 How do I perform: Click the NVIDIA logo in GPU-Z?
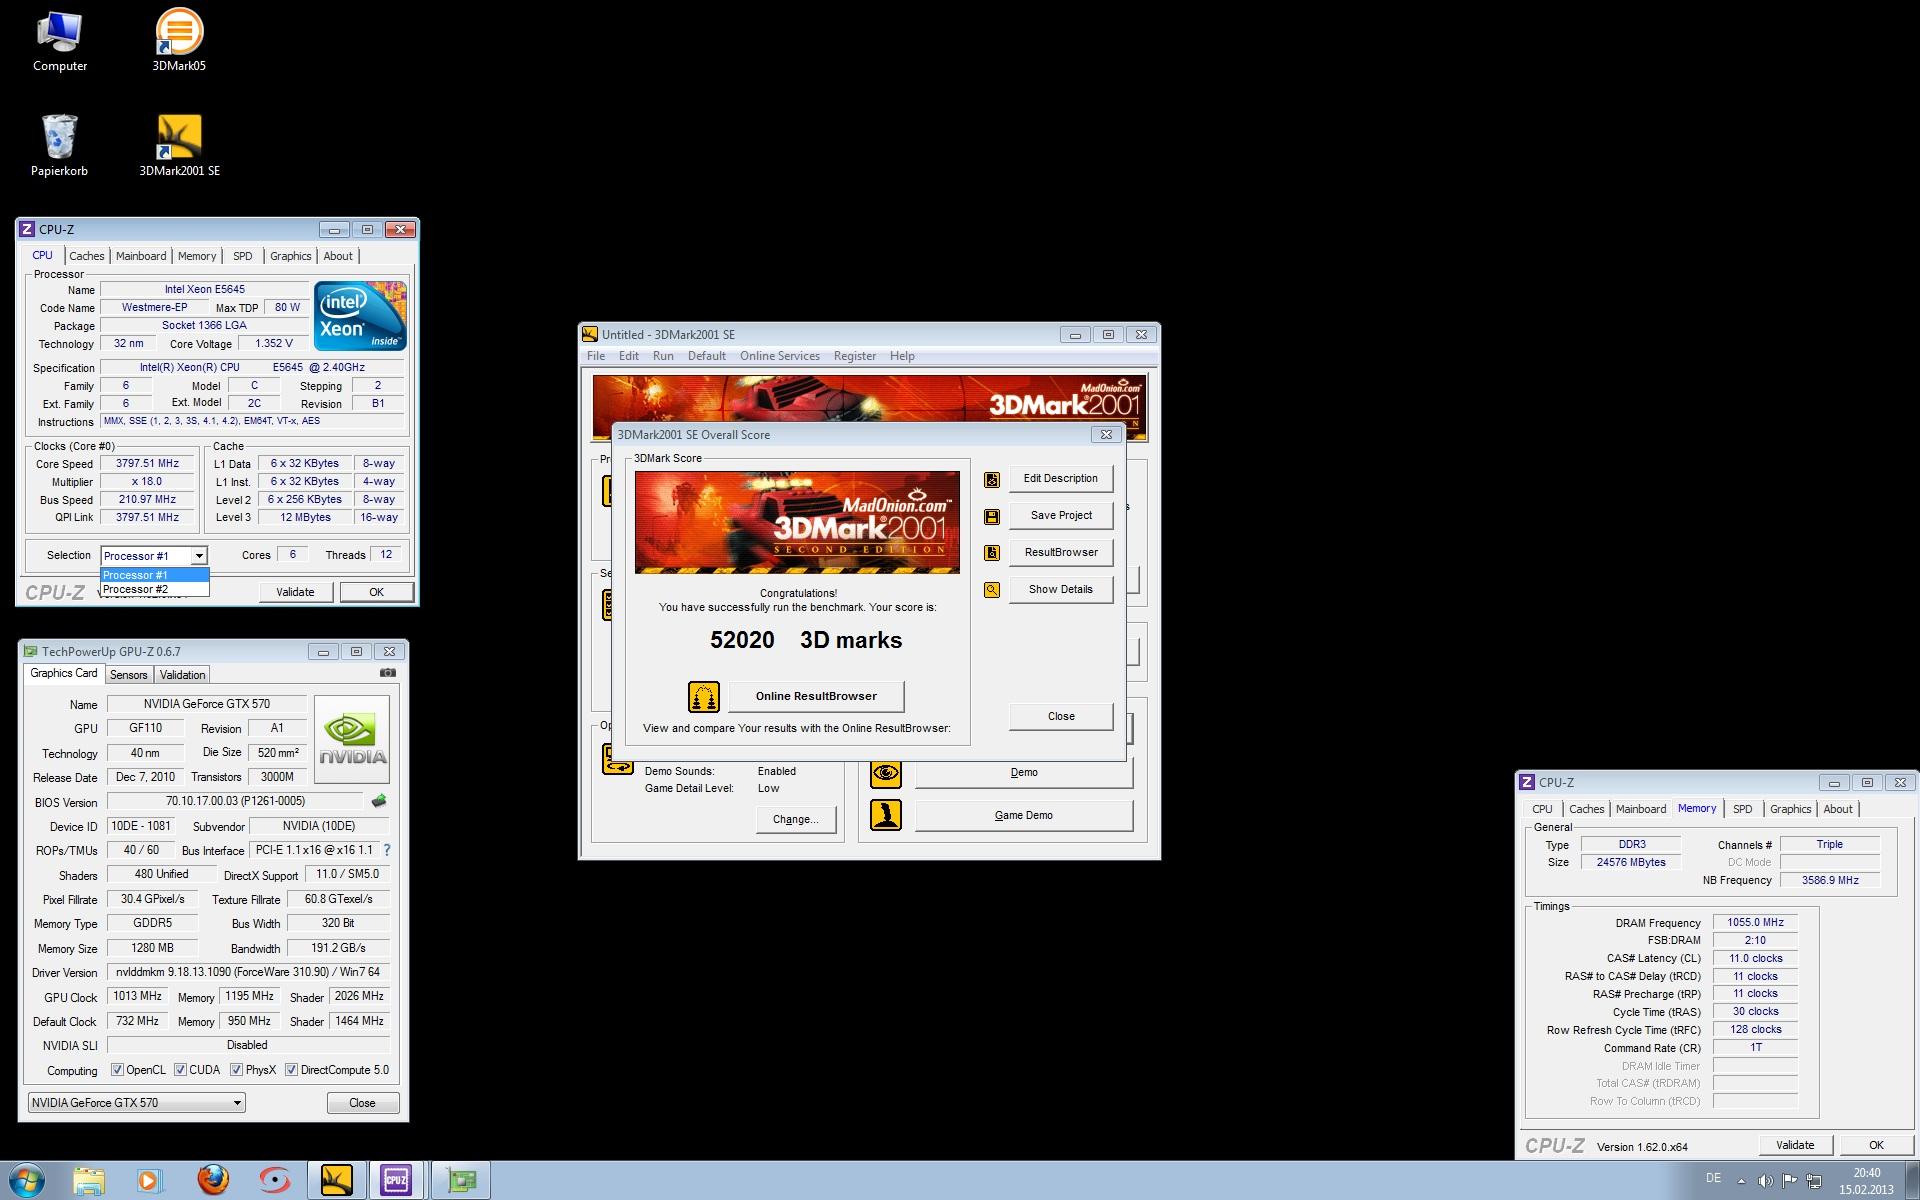click(x=352, y=739)
